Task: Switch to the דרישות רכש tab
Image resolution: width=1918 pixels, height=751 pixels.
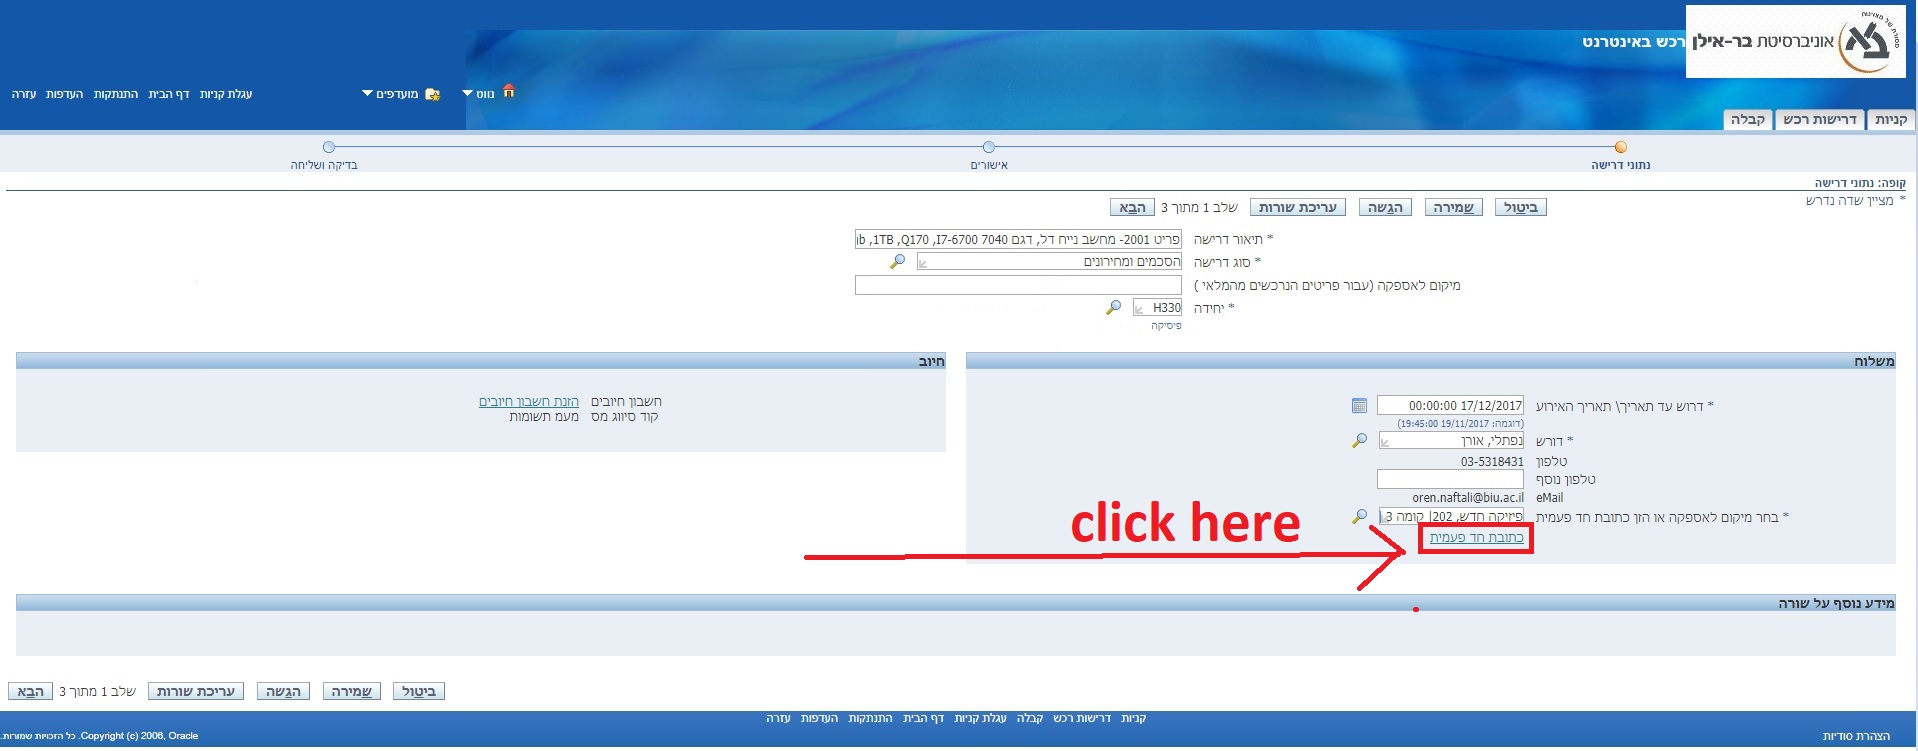Action: pyautogui.click(x=1819, y=120)
